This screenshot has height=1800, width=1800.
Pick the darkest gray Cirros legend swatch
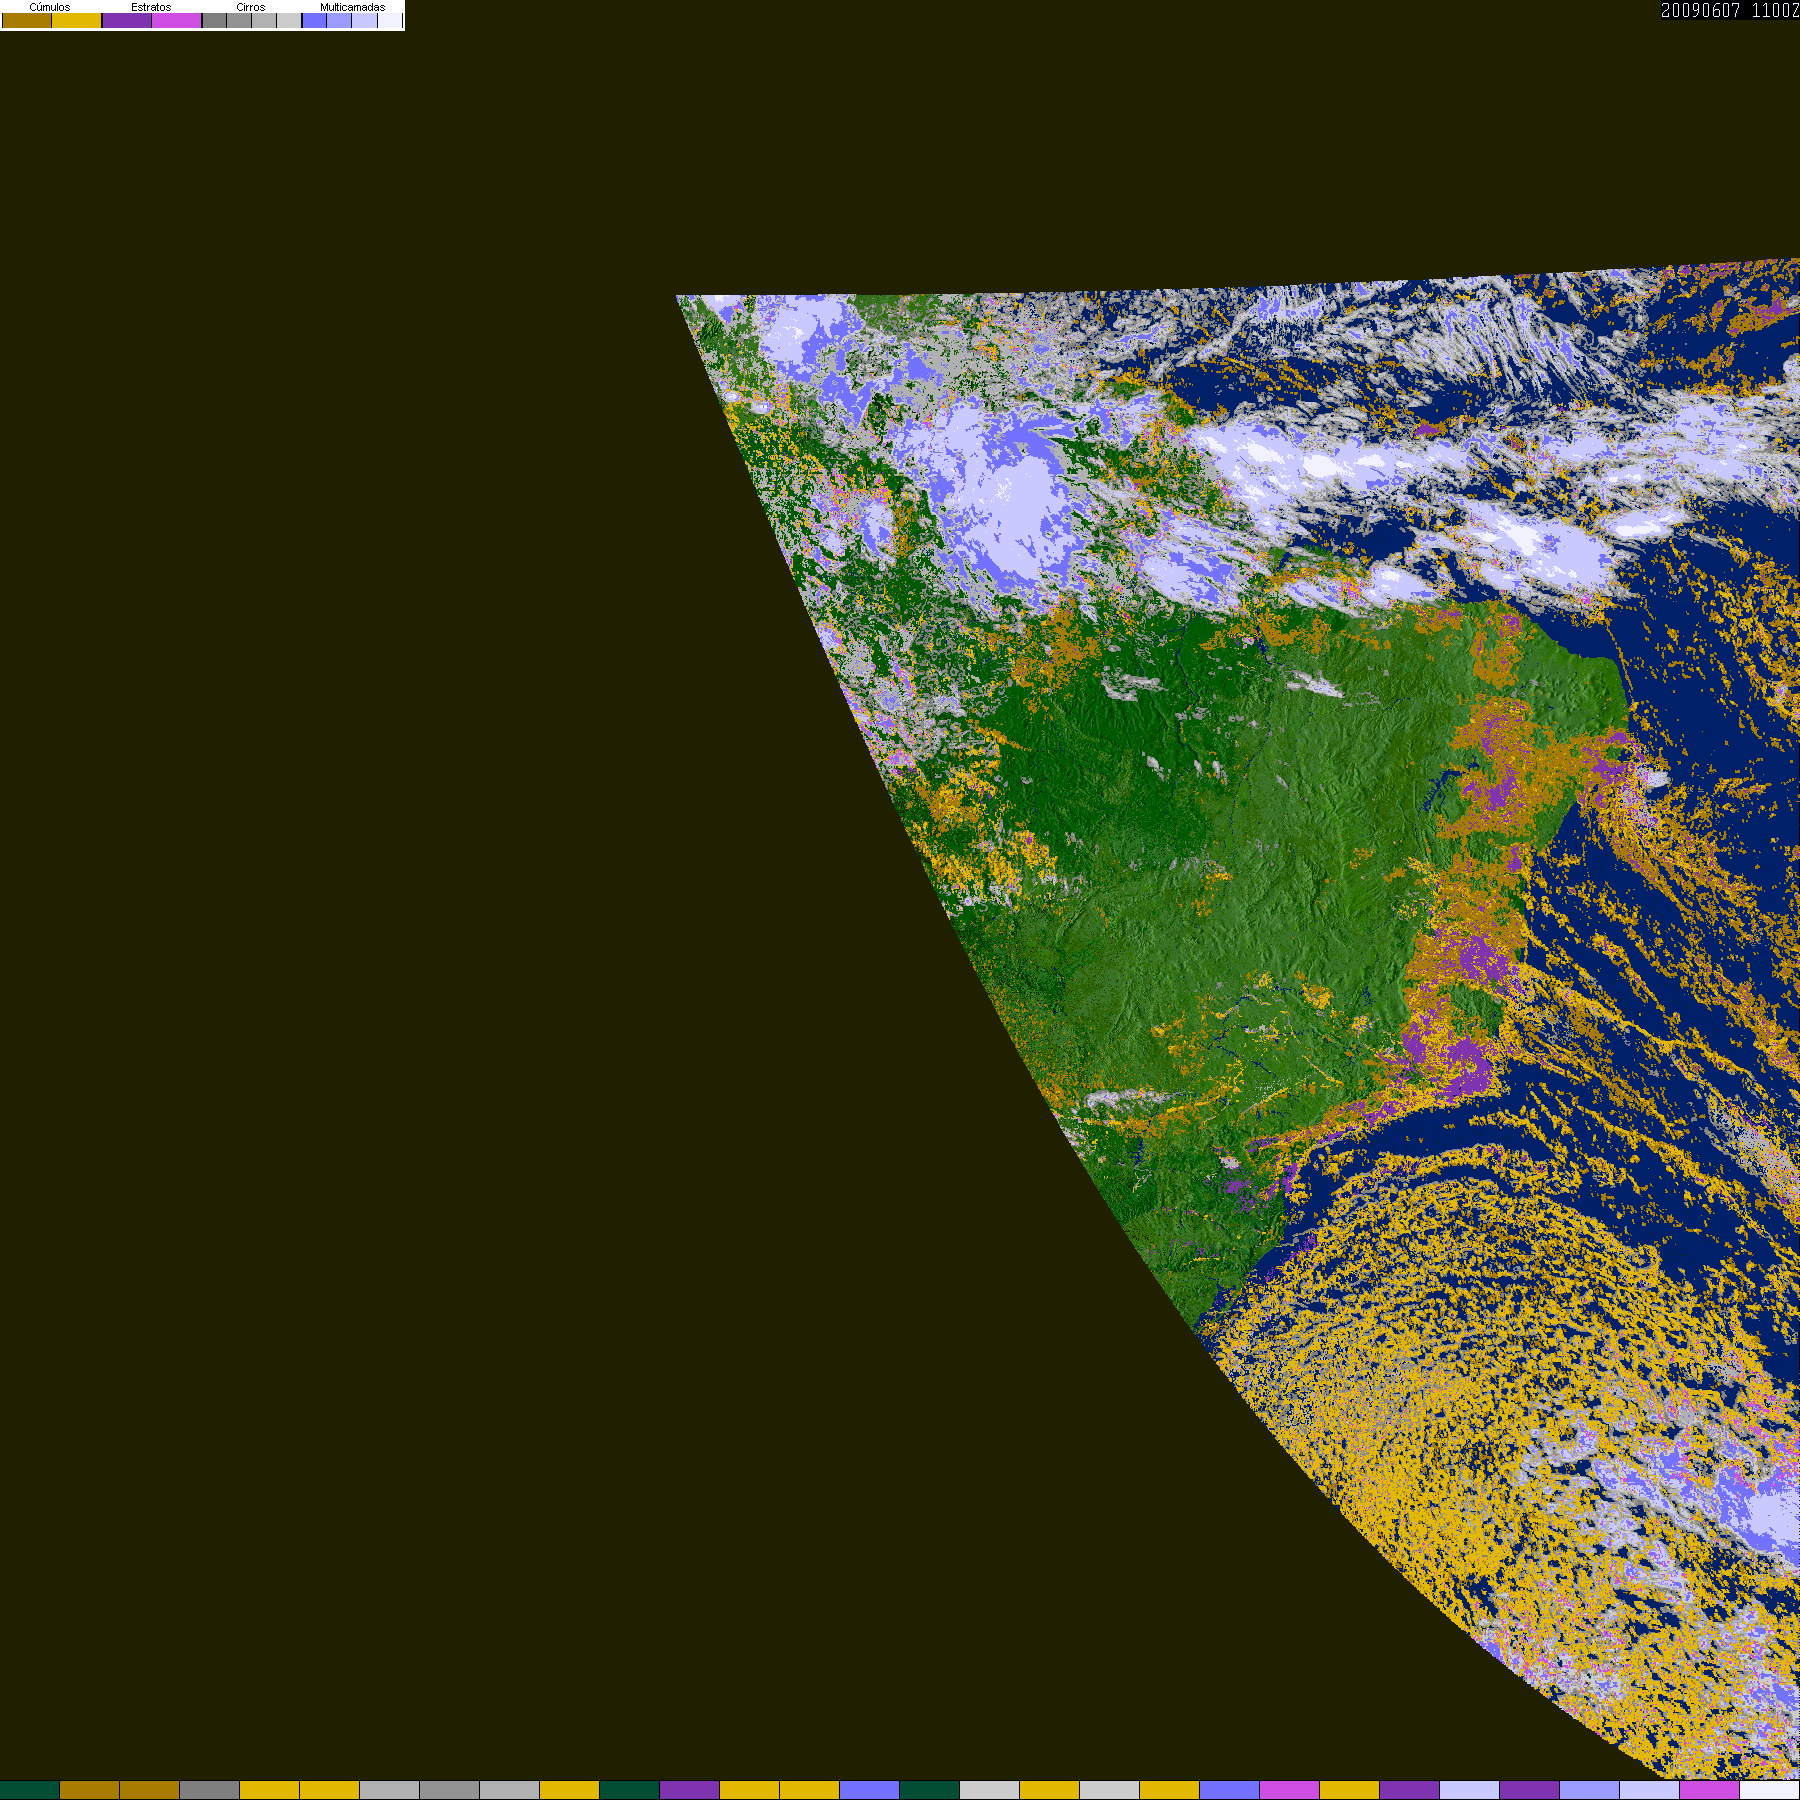[x=214, y=20]
